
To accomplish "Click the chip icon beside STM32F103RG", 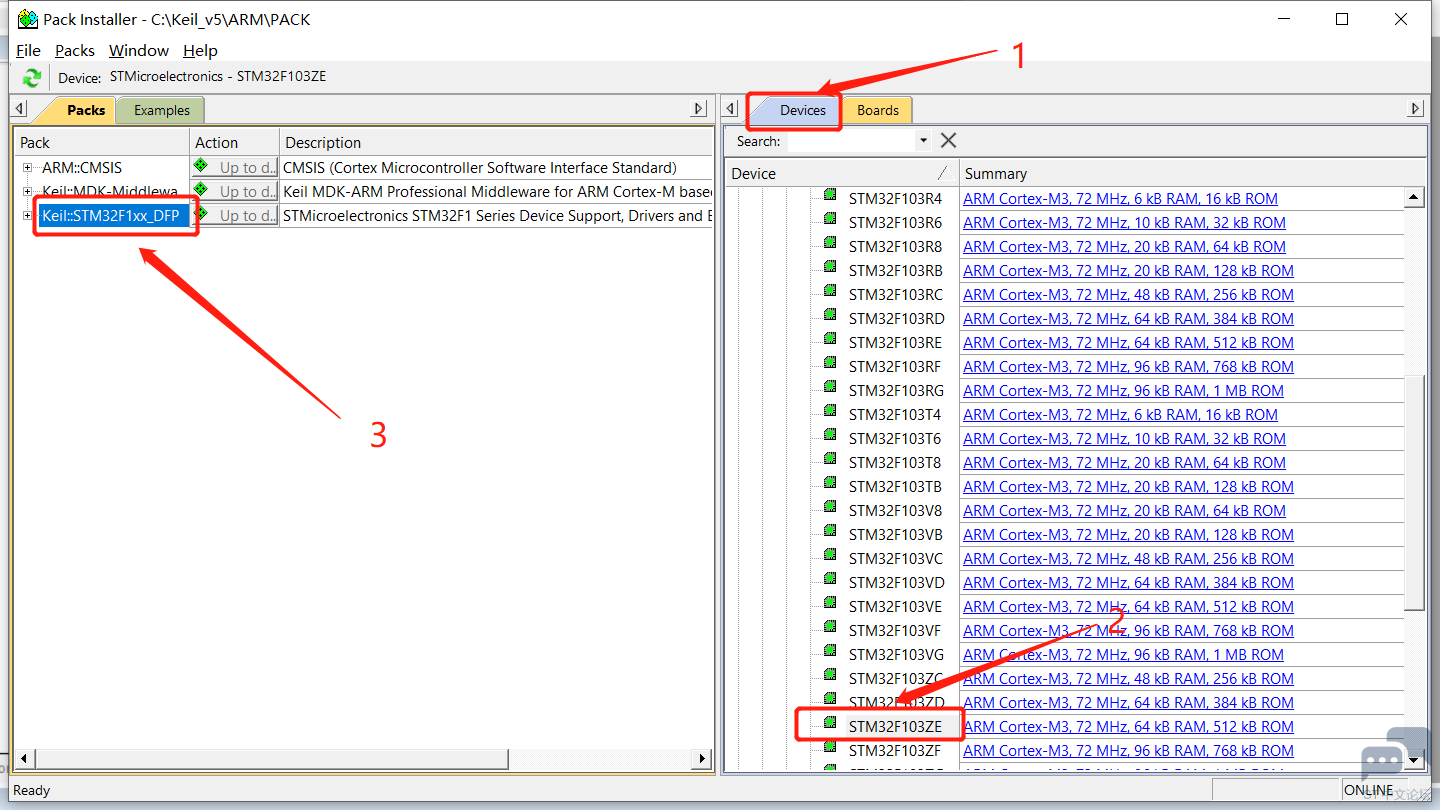I will [830, 387].
